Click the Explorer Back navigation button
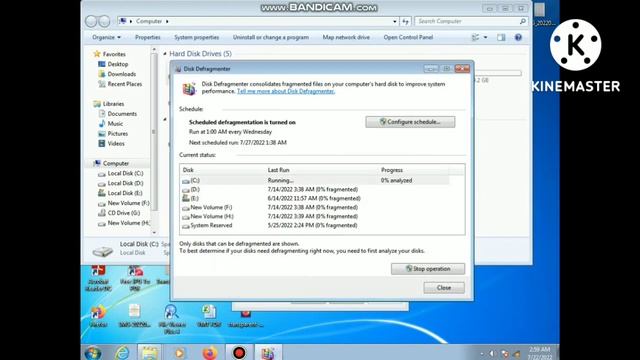The height and width of the screenshot is (360, 640). 91,21
